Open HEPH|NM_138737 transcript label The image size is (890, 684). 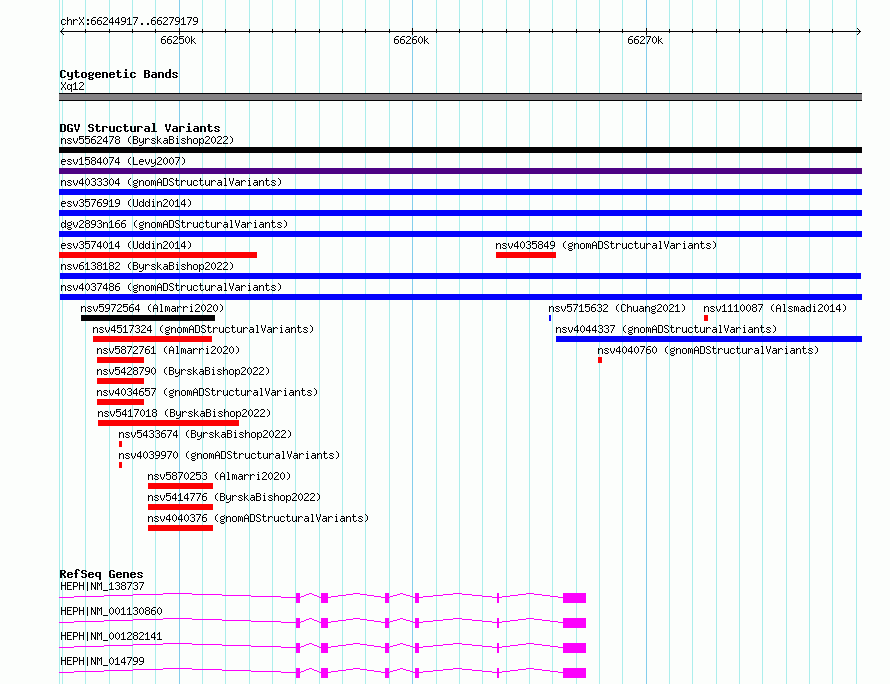pyautogui.click(x=102, y=586)
